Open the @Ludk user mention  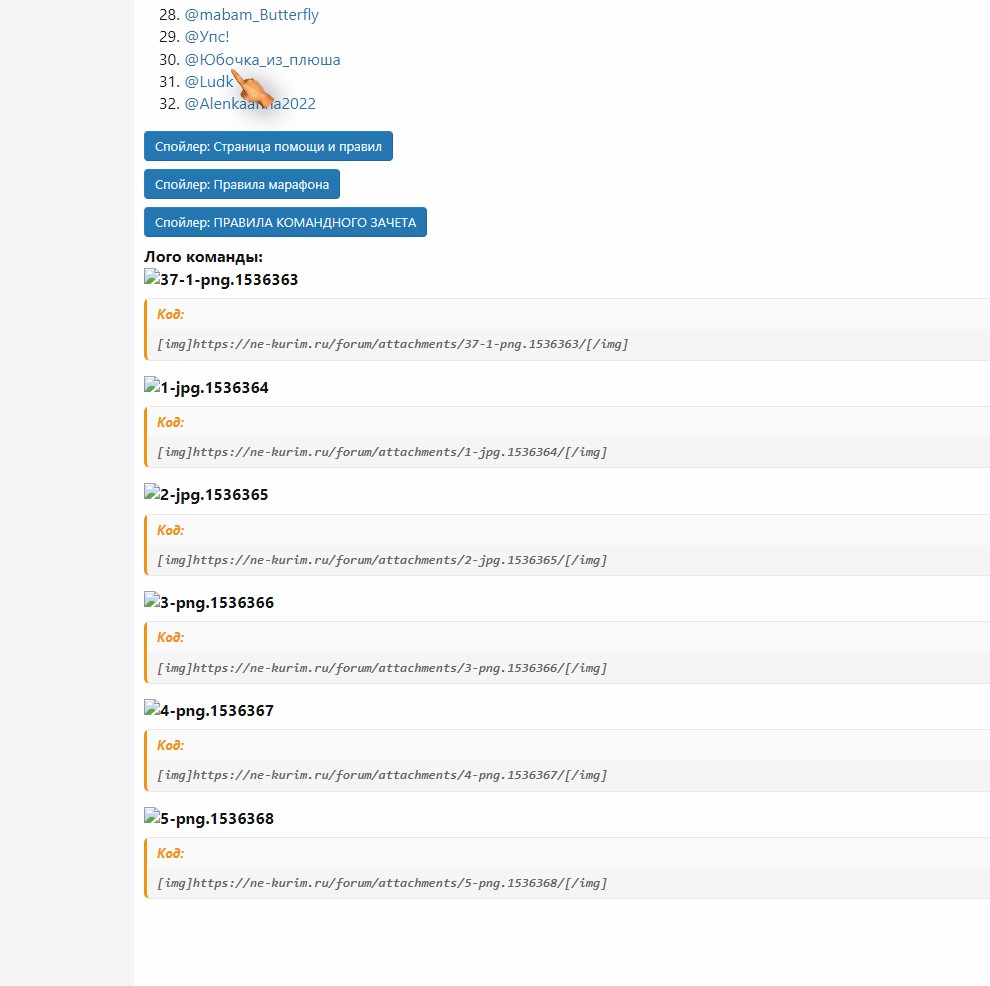point(209,81)
